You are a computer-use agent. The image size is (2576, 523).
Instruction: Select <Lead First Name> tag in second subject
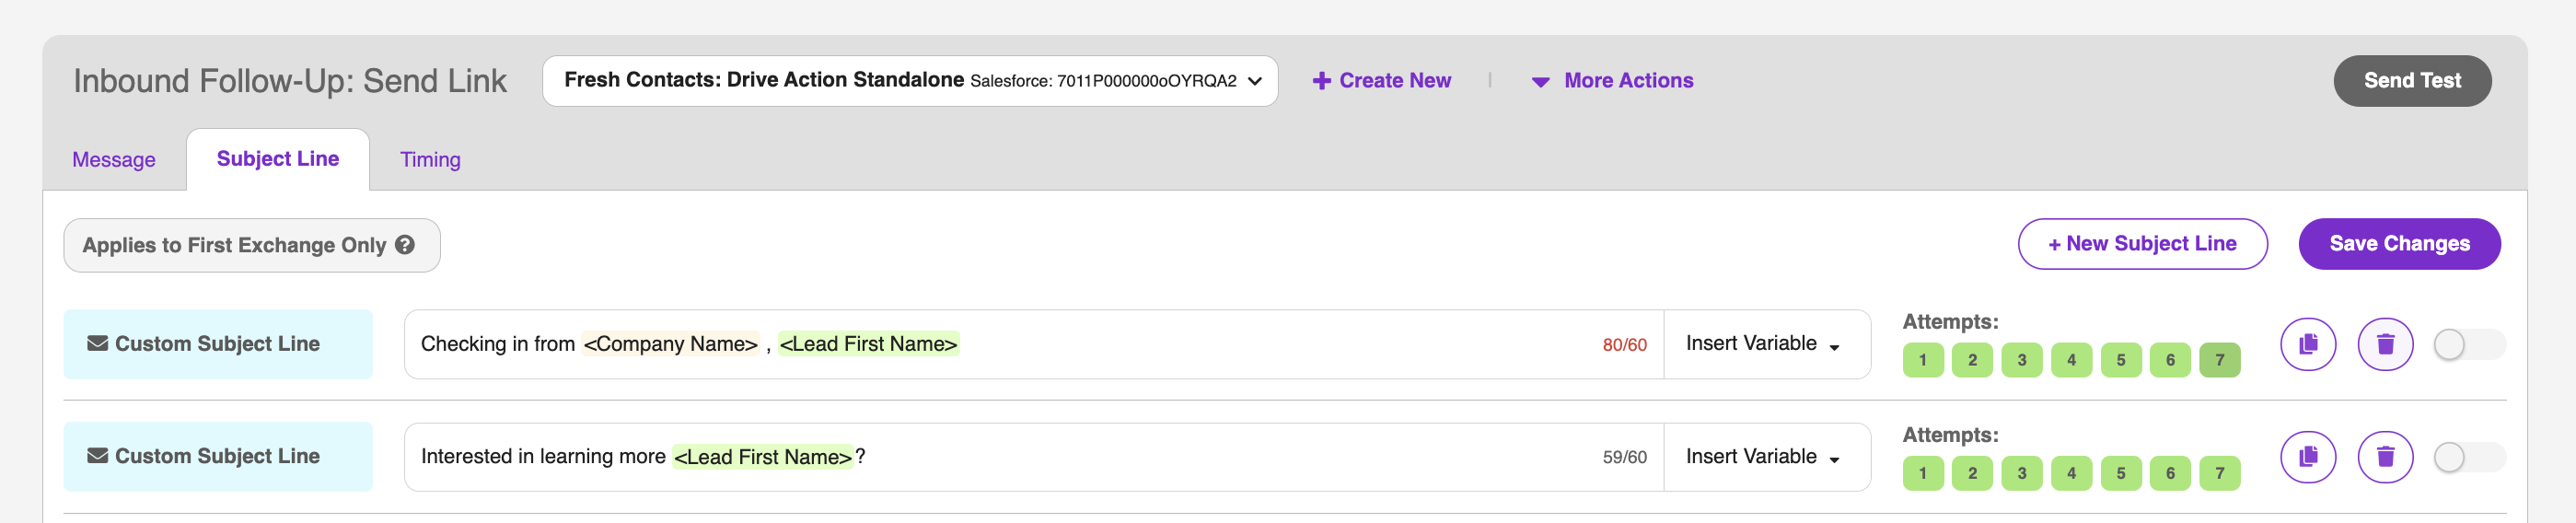coord(763,457)
